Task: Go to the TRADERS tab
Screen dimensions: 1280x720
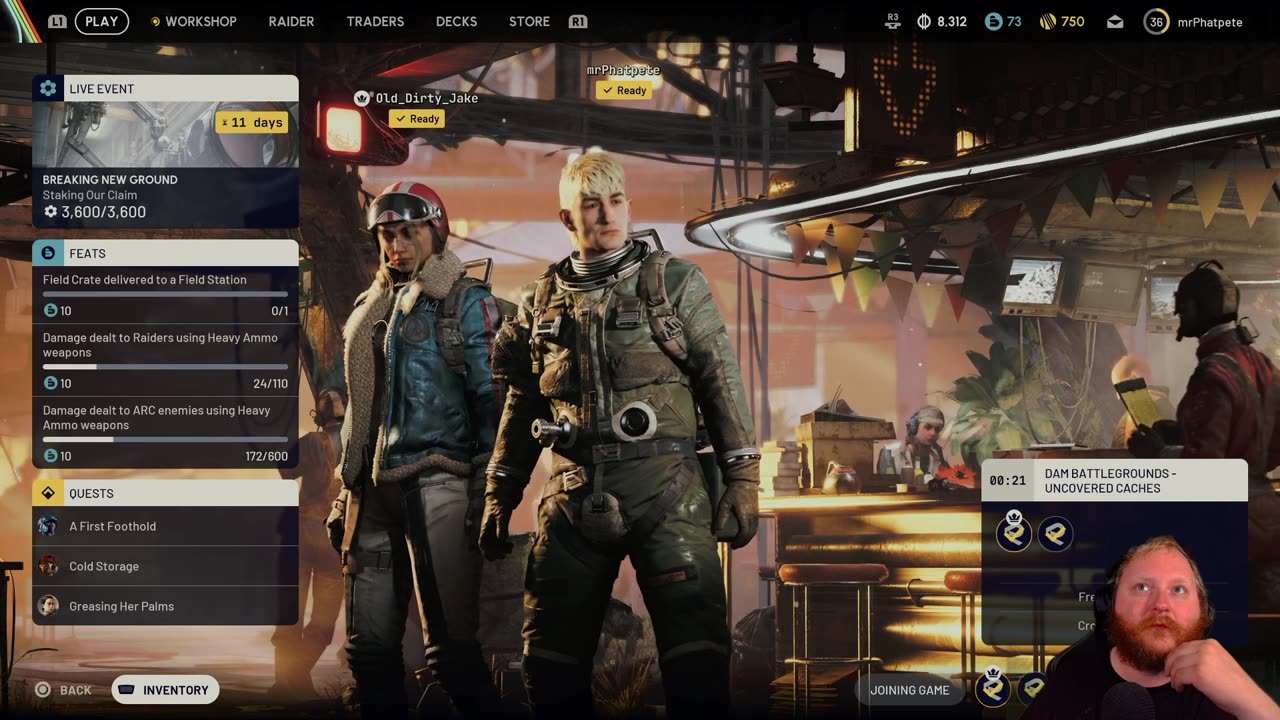Action: click(375, 21)
